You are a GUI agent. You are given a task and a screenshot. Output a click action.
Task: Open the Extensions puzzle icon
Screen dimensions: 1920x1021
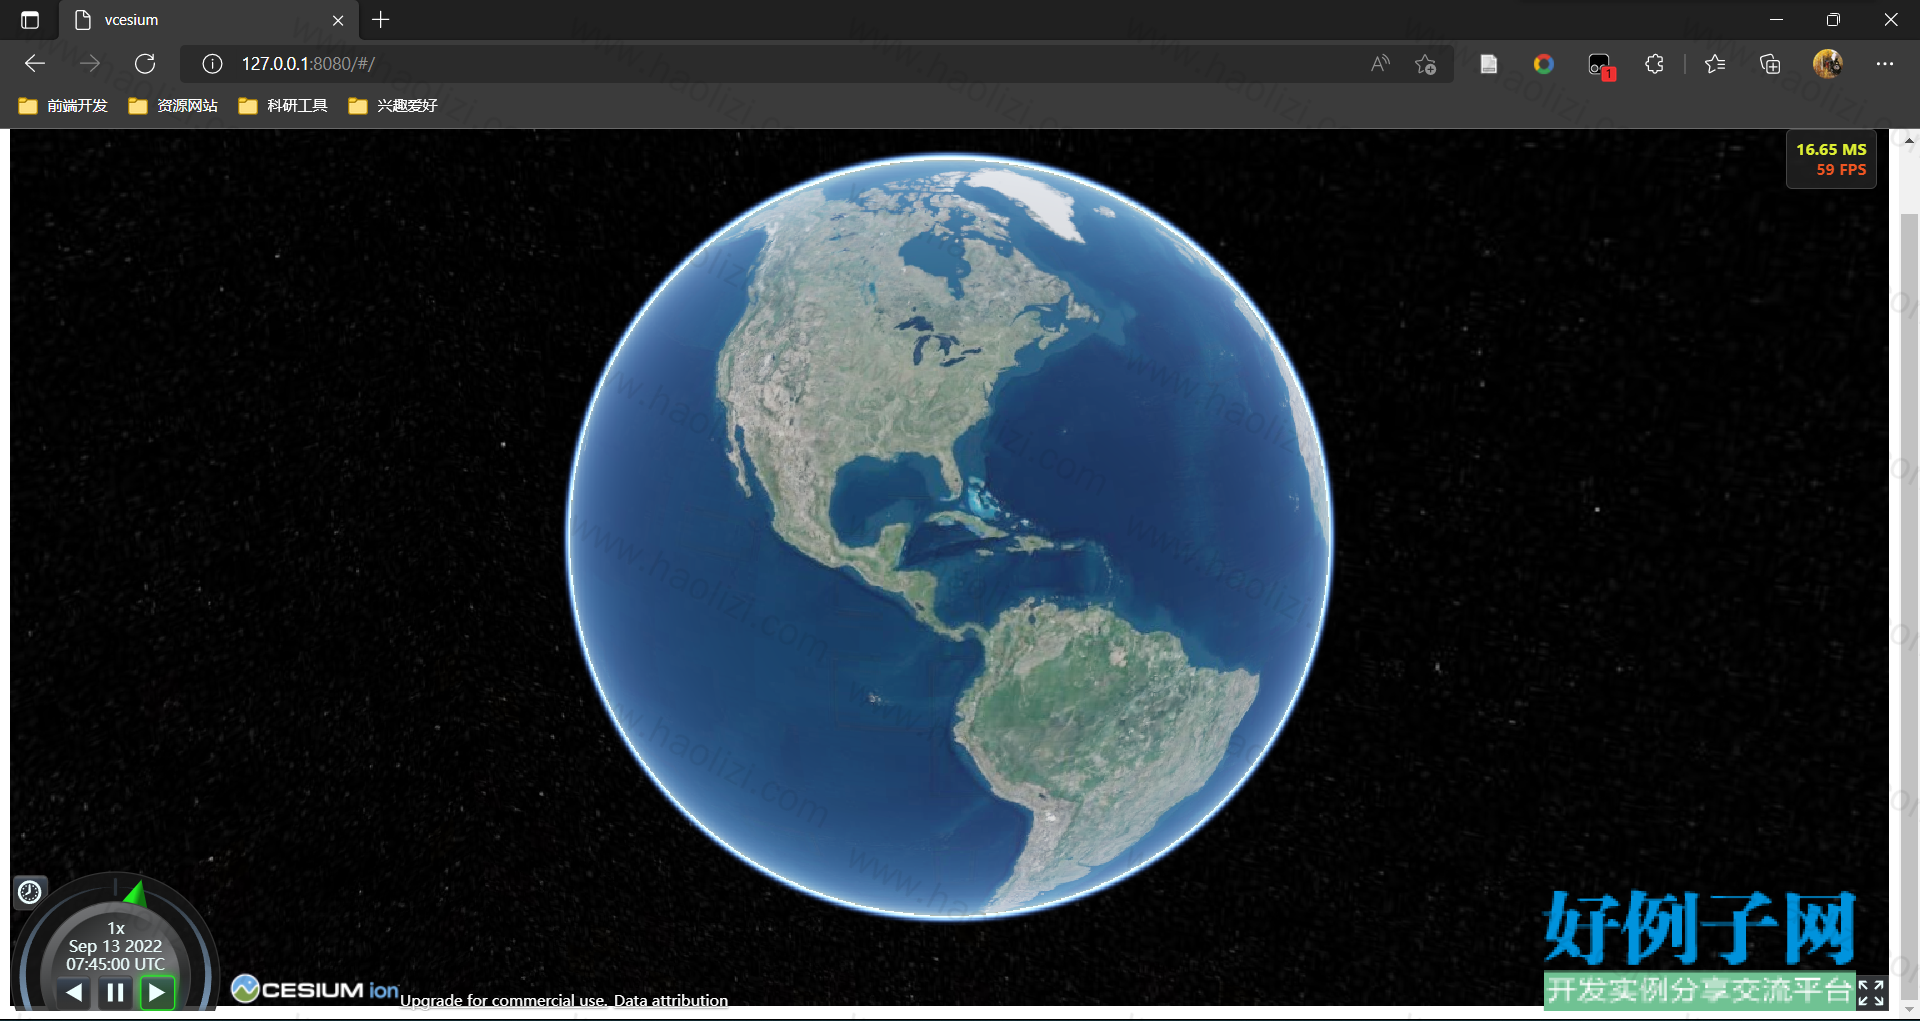click(1655, 64)
